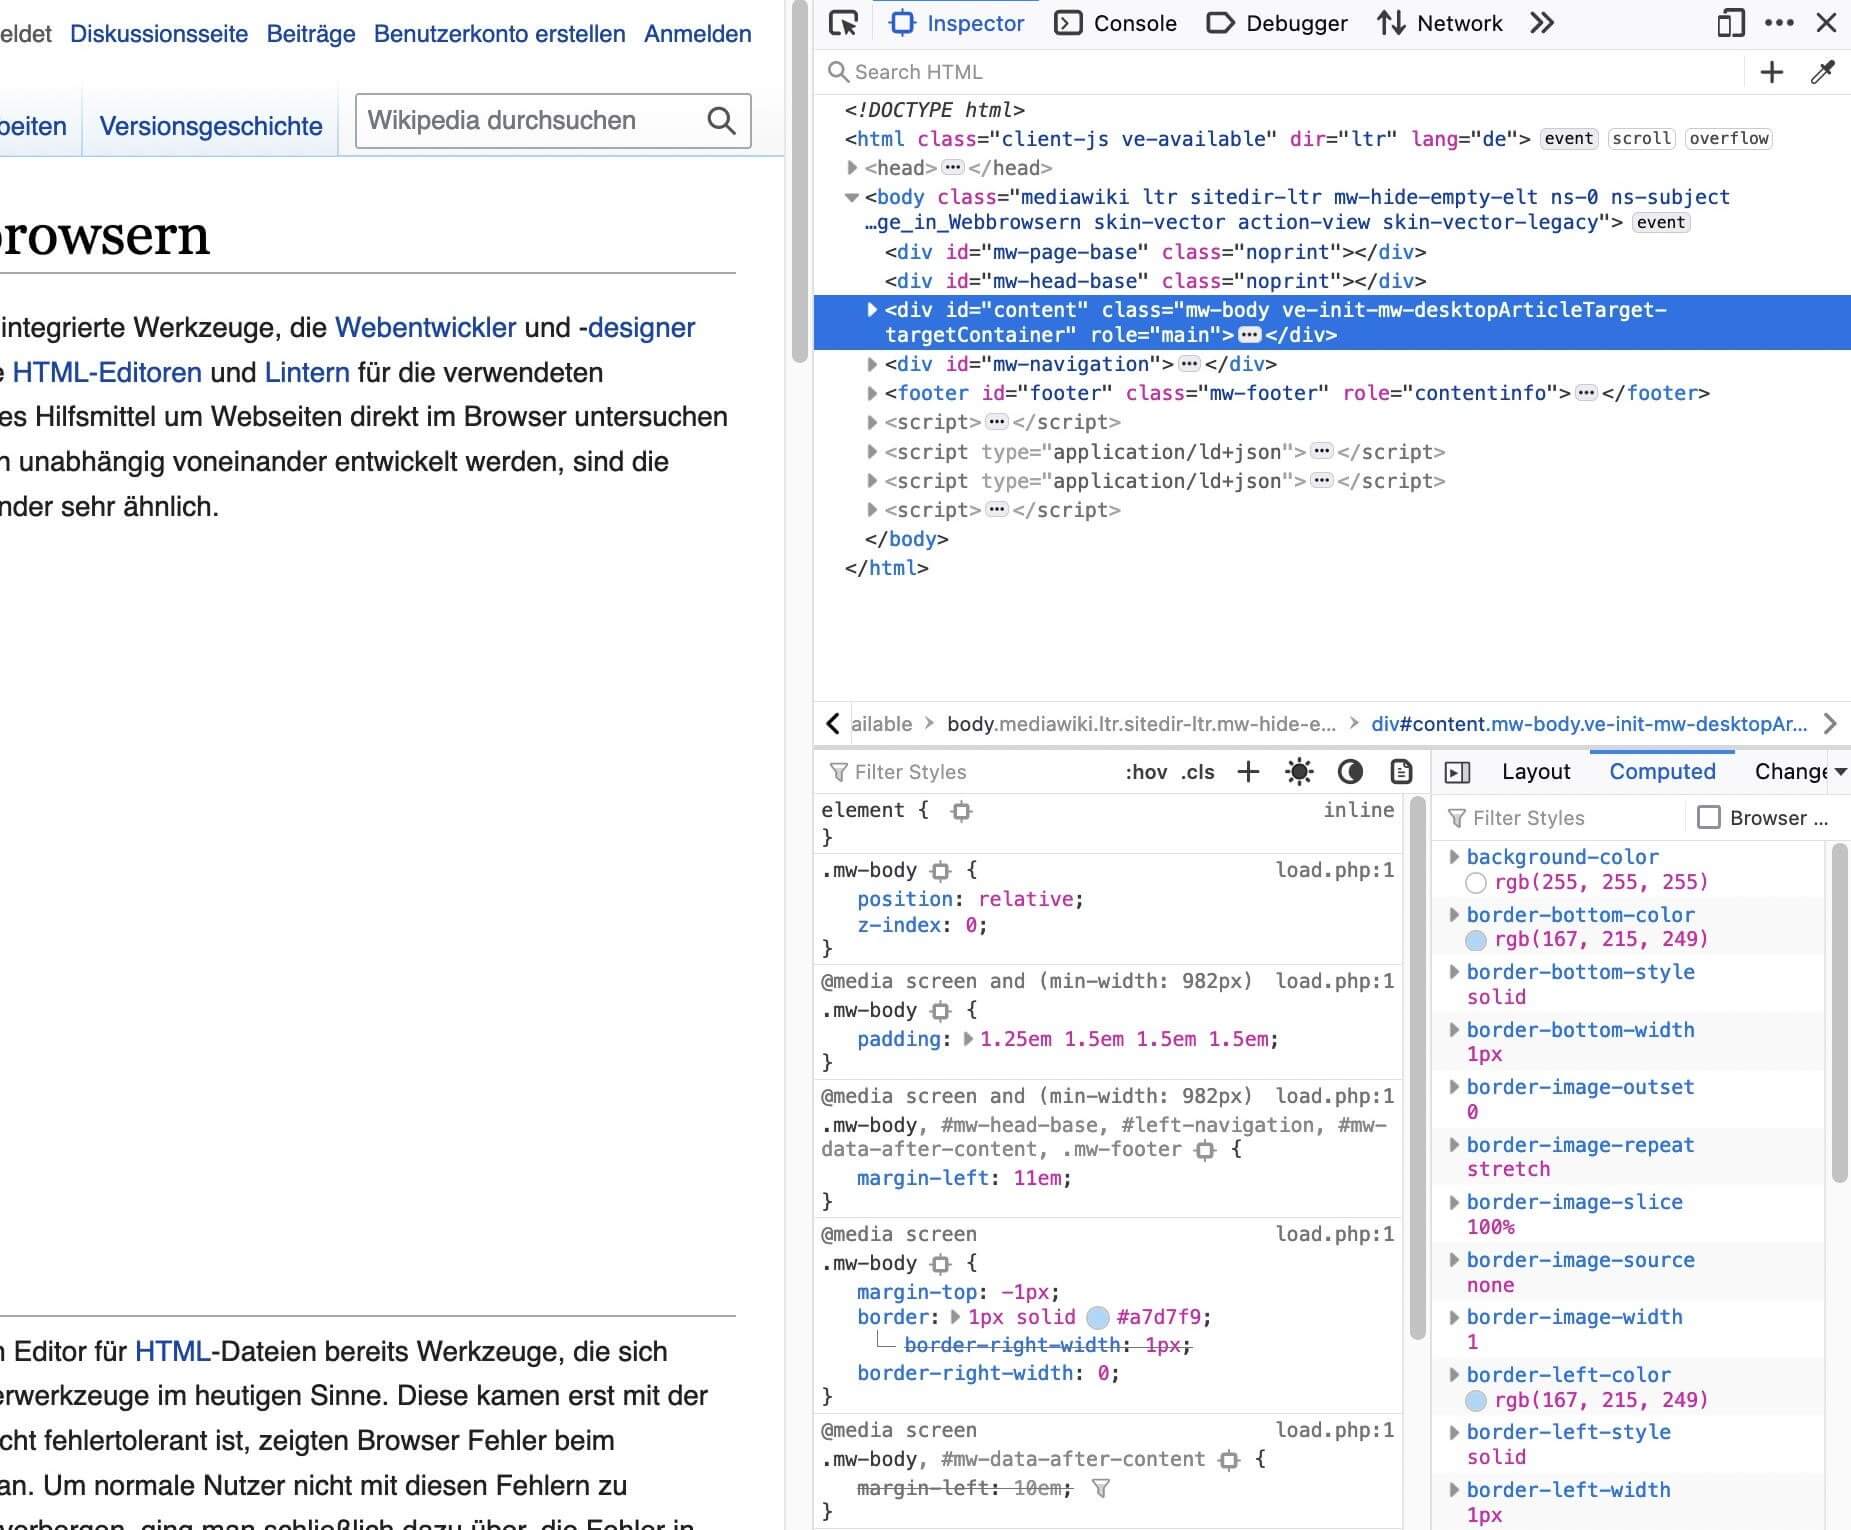Toggle print media simulation icon
Image resolution: width=1851 pixels, height=1530 pixels.
(x=1401, y=771)
